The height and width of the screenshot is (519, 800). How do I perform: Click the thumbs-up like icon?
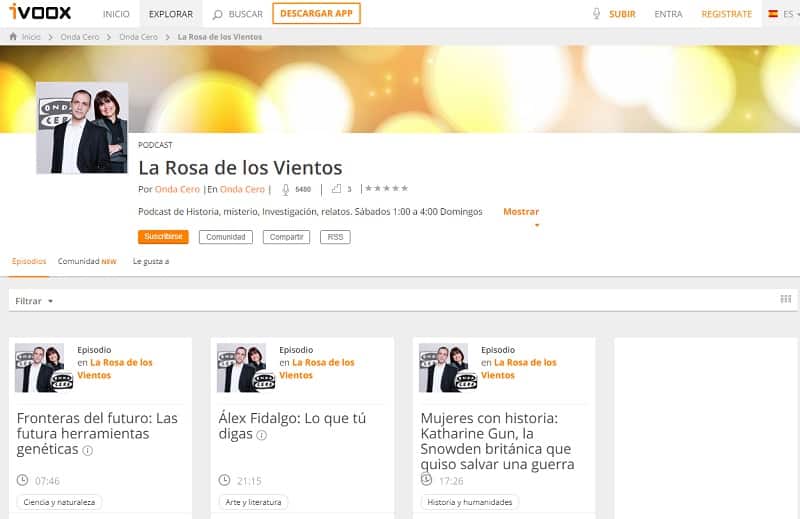pyautogui.click(x=336, y=189)
